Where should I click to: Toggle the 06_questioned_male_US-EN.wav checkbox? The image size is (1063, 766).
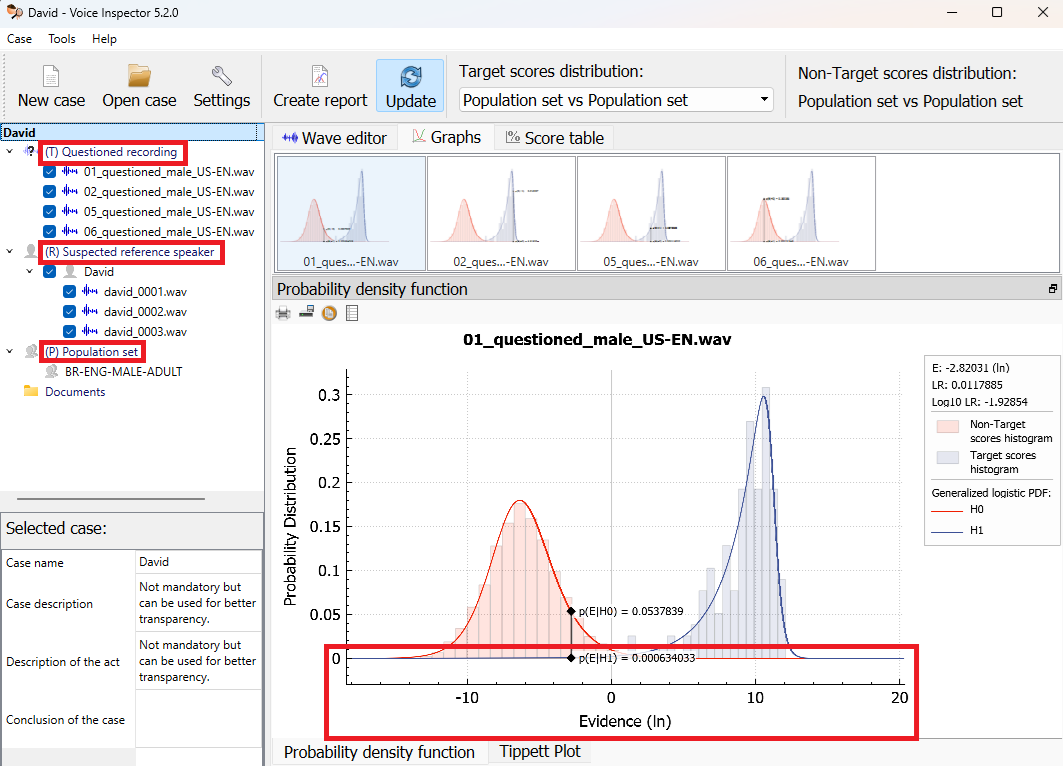[49, 231]
